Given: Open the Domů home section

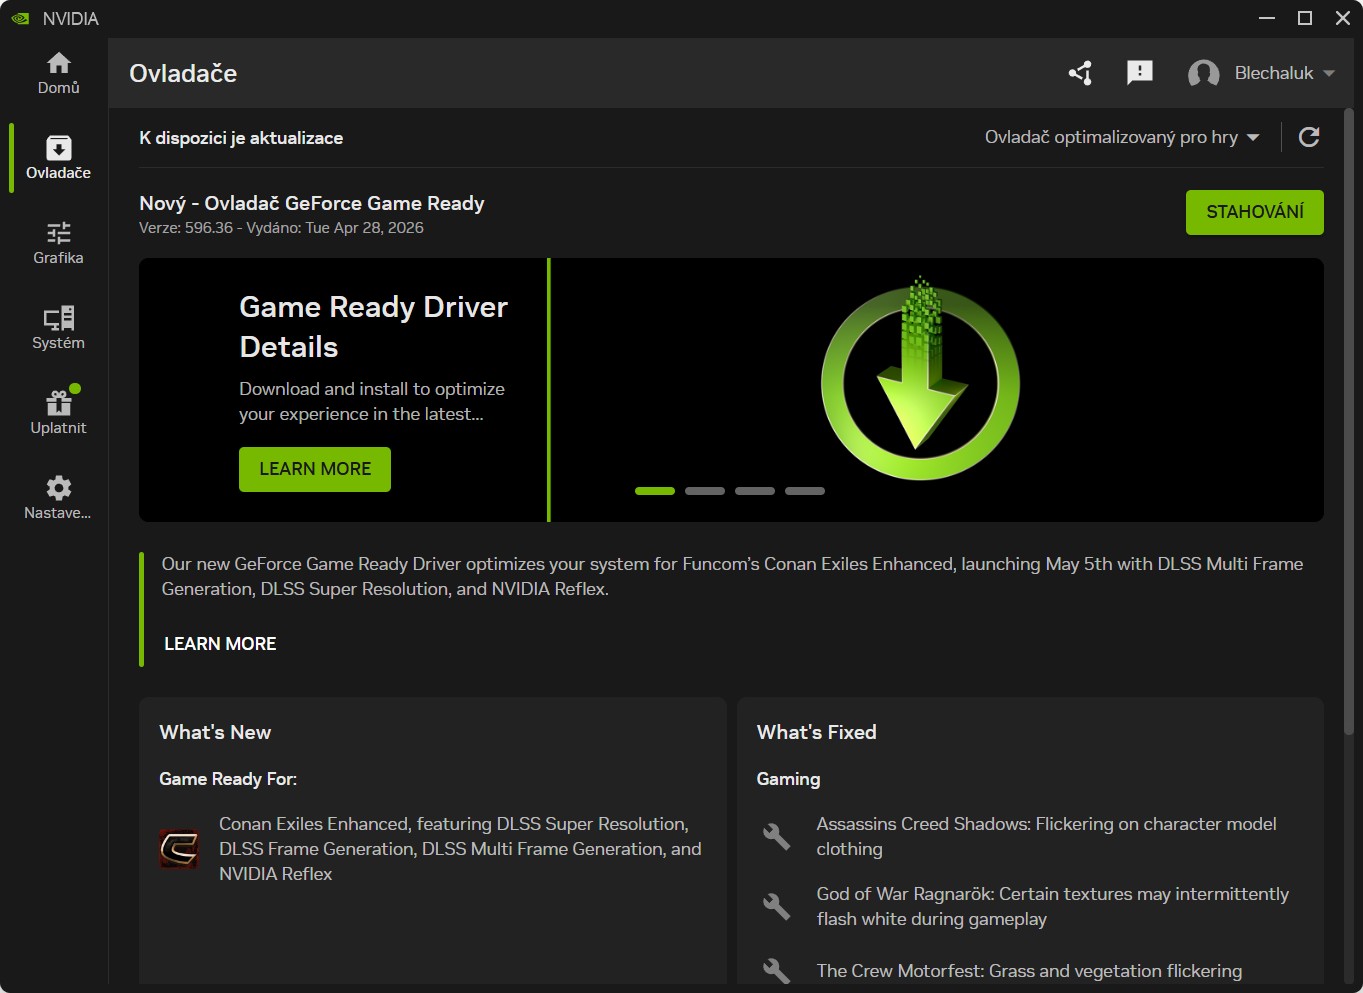Looking at the screenshot, I should [x=58, y=73].
